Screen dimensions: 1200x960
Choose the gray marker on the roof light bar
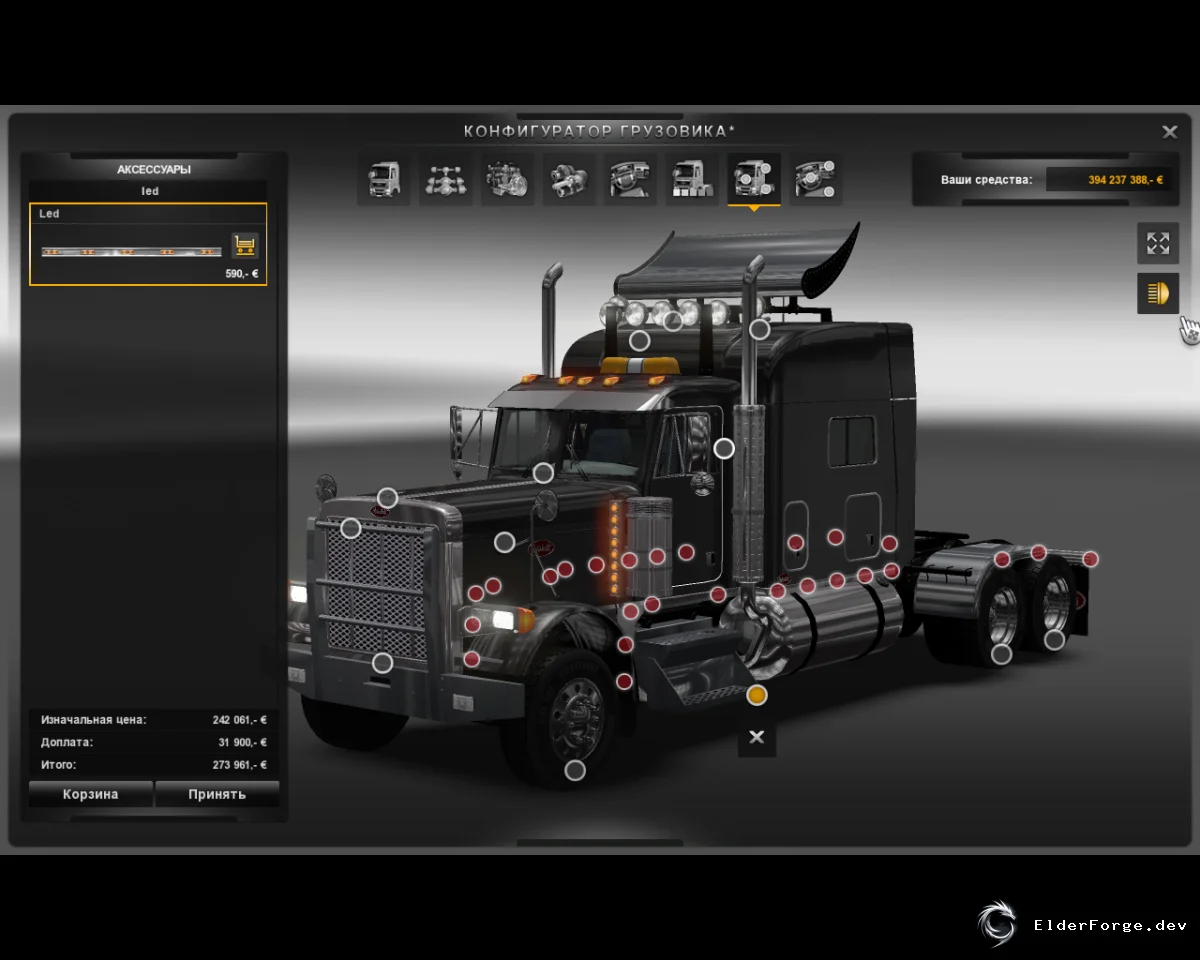[x=673, y=321]
